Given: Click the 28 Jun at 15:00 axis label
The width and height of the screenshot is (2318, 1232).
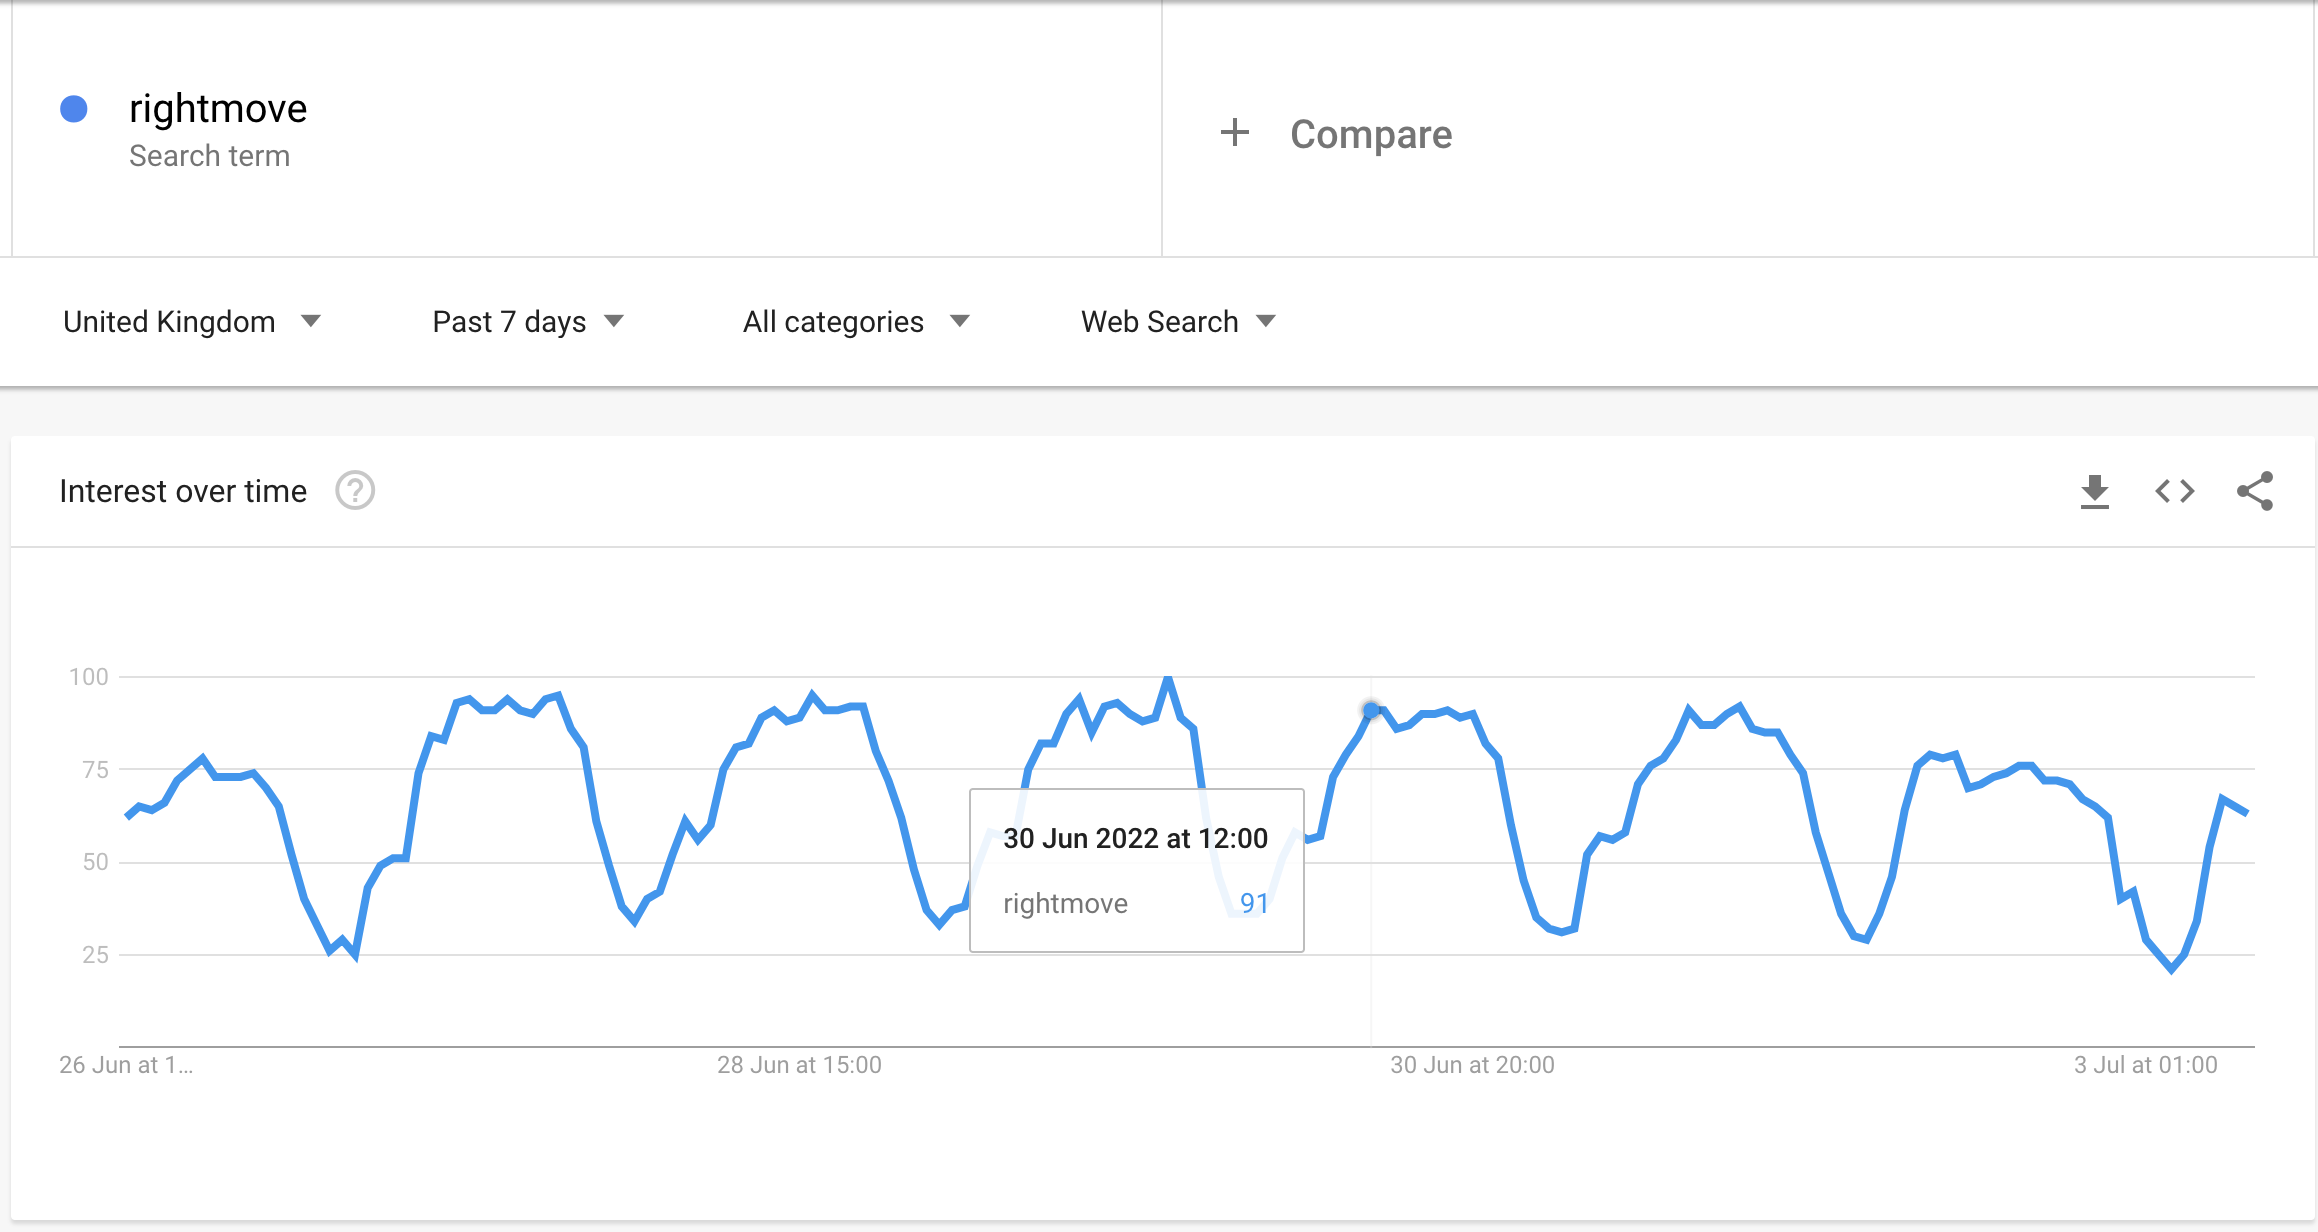Looking at the screenshot, I should 799,1065.
